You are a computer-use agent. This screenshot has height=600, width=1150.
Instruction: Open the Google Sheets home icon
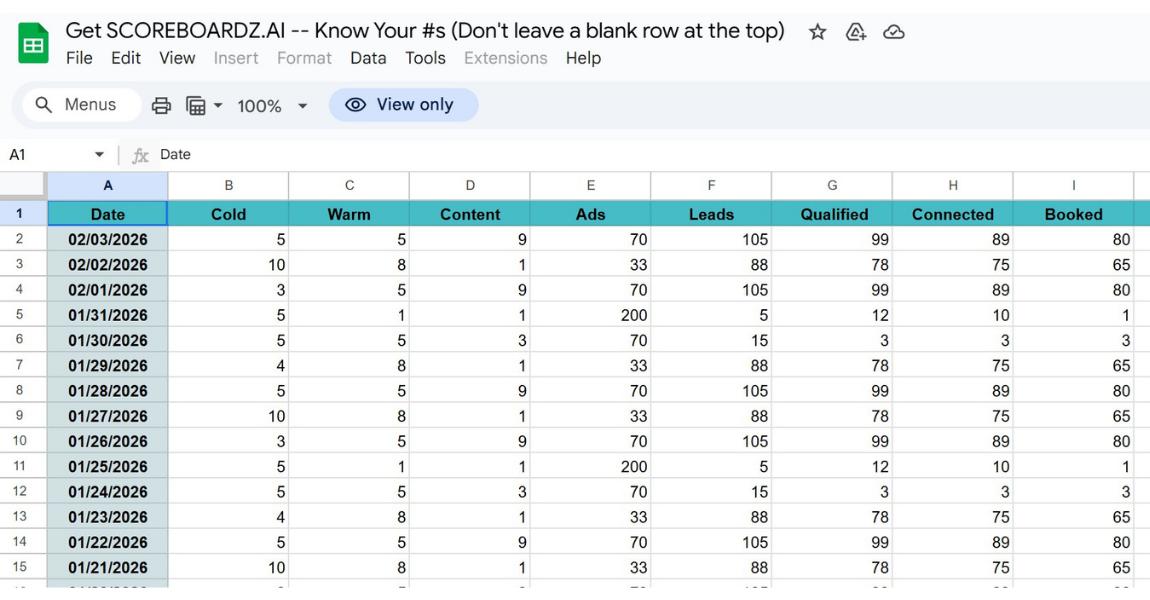(33, 44)
